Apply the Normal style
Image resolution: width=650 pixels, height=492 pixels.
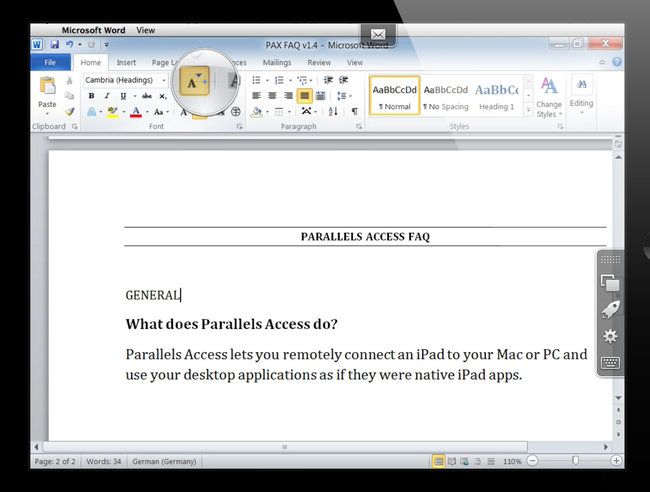(394, 96)
